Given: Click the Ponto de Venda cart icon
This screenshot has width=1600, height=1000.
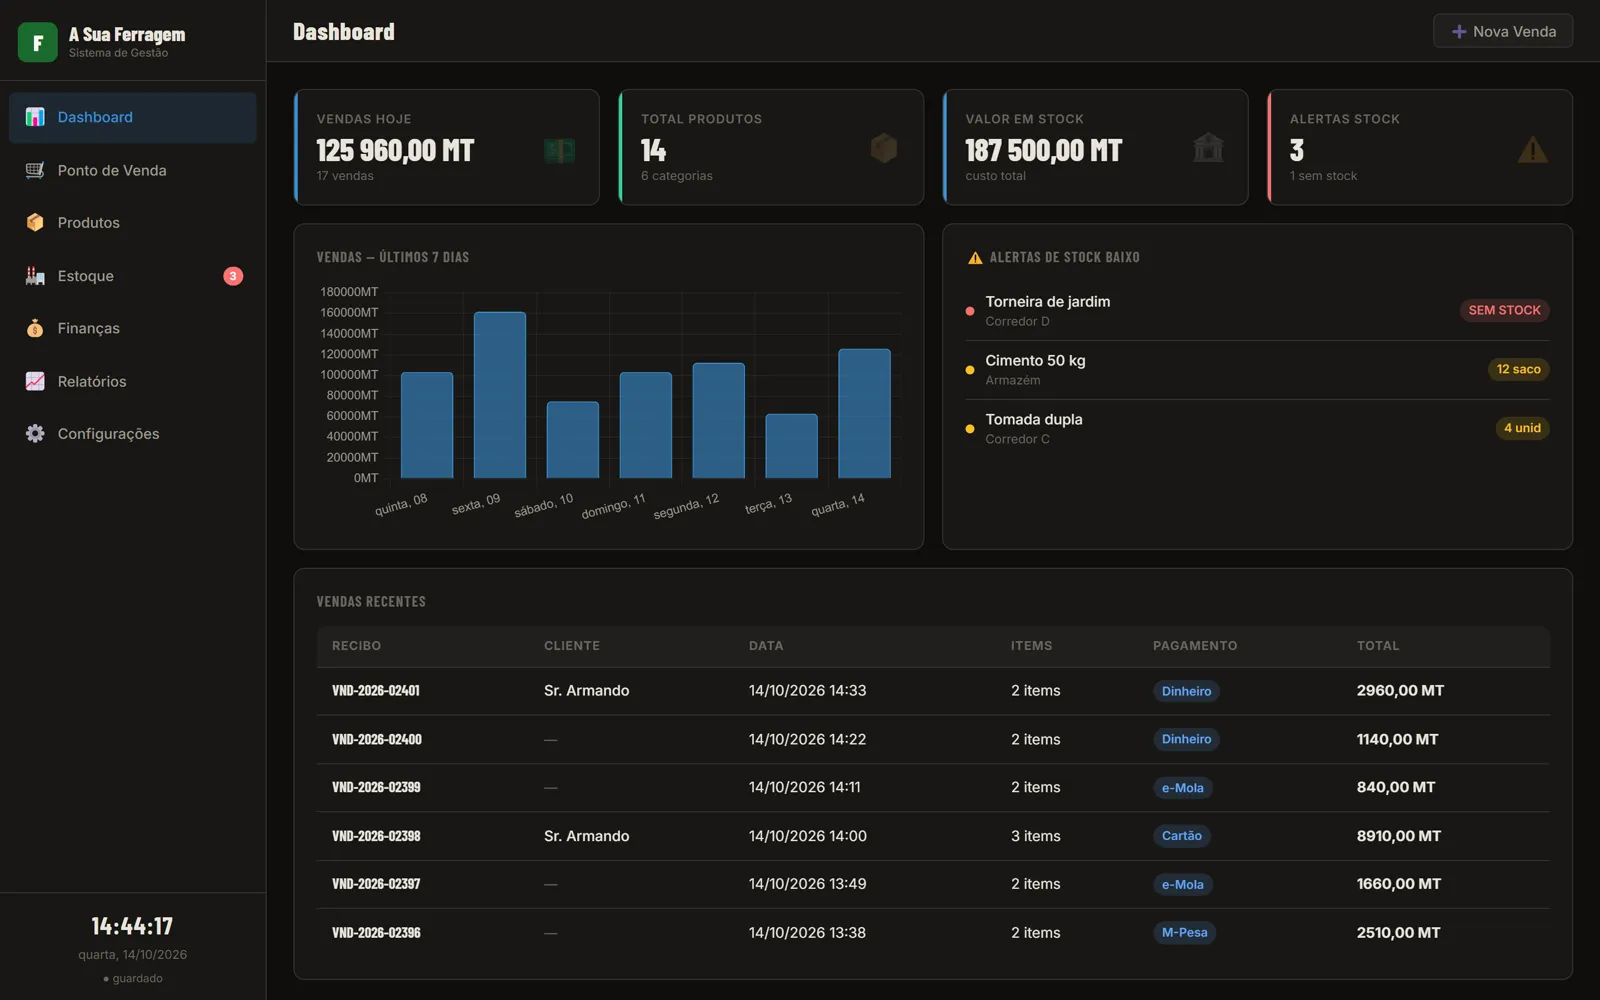Looking at the screenshot, I should click(35, 170).
